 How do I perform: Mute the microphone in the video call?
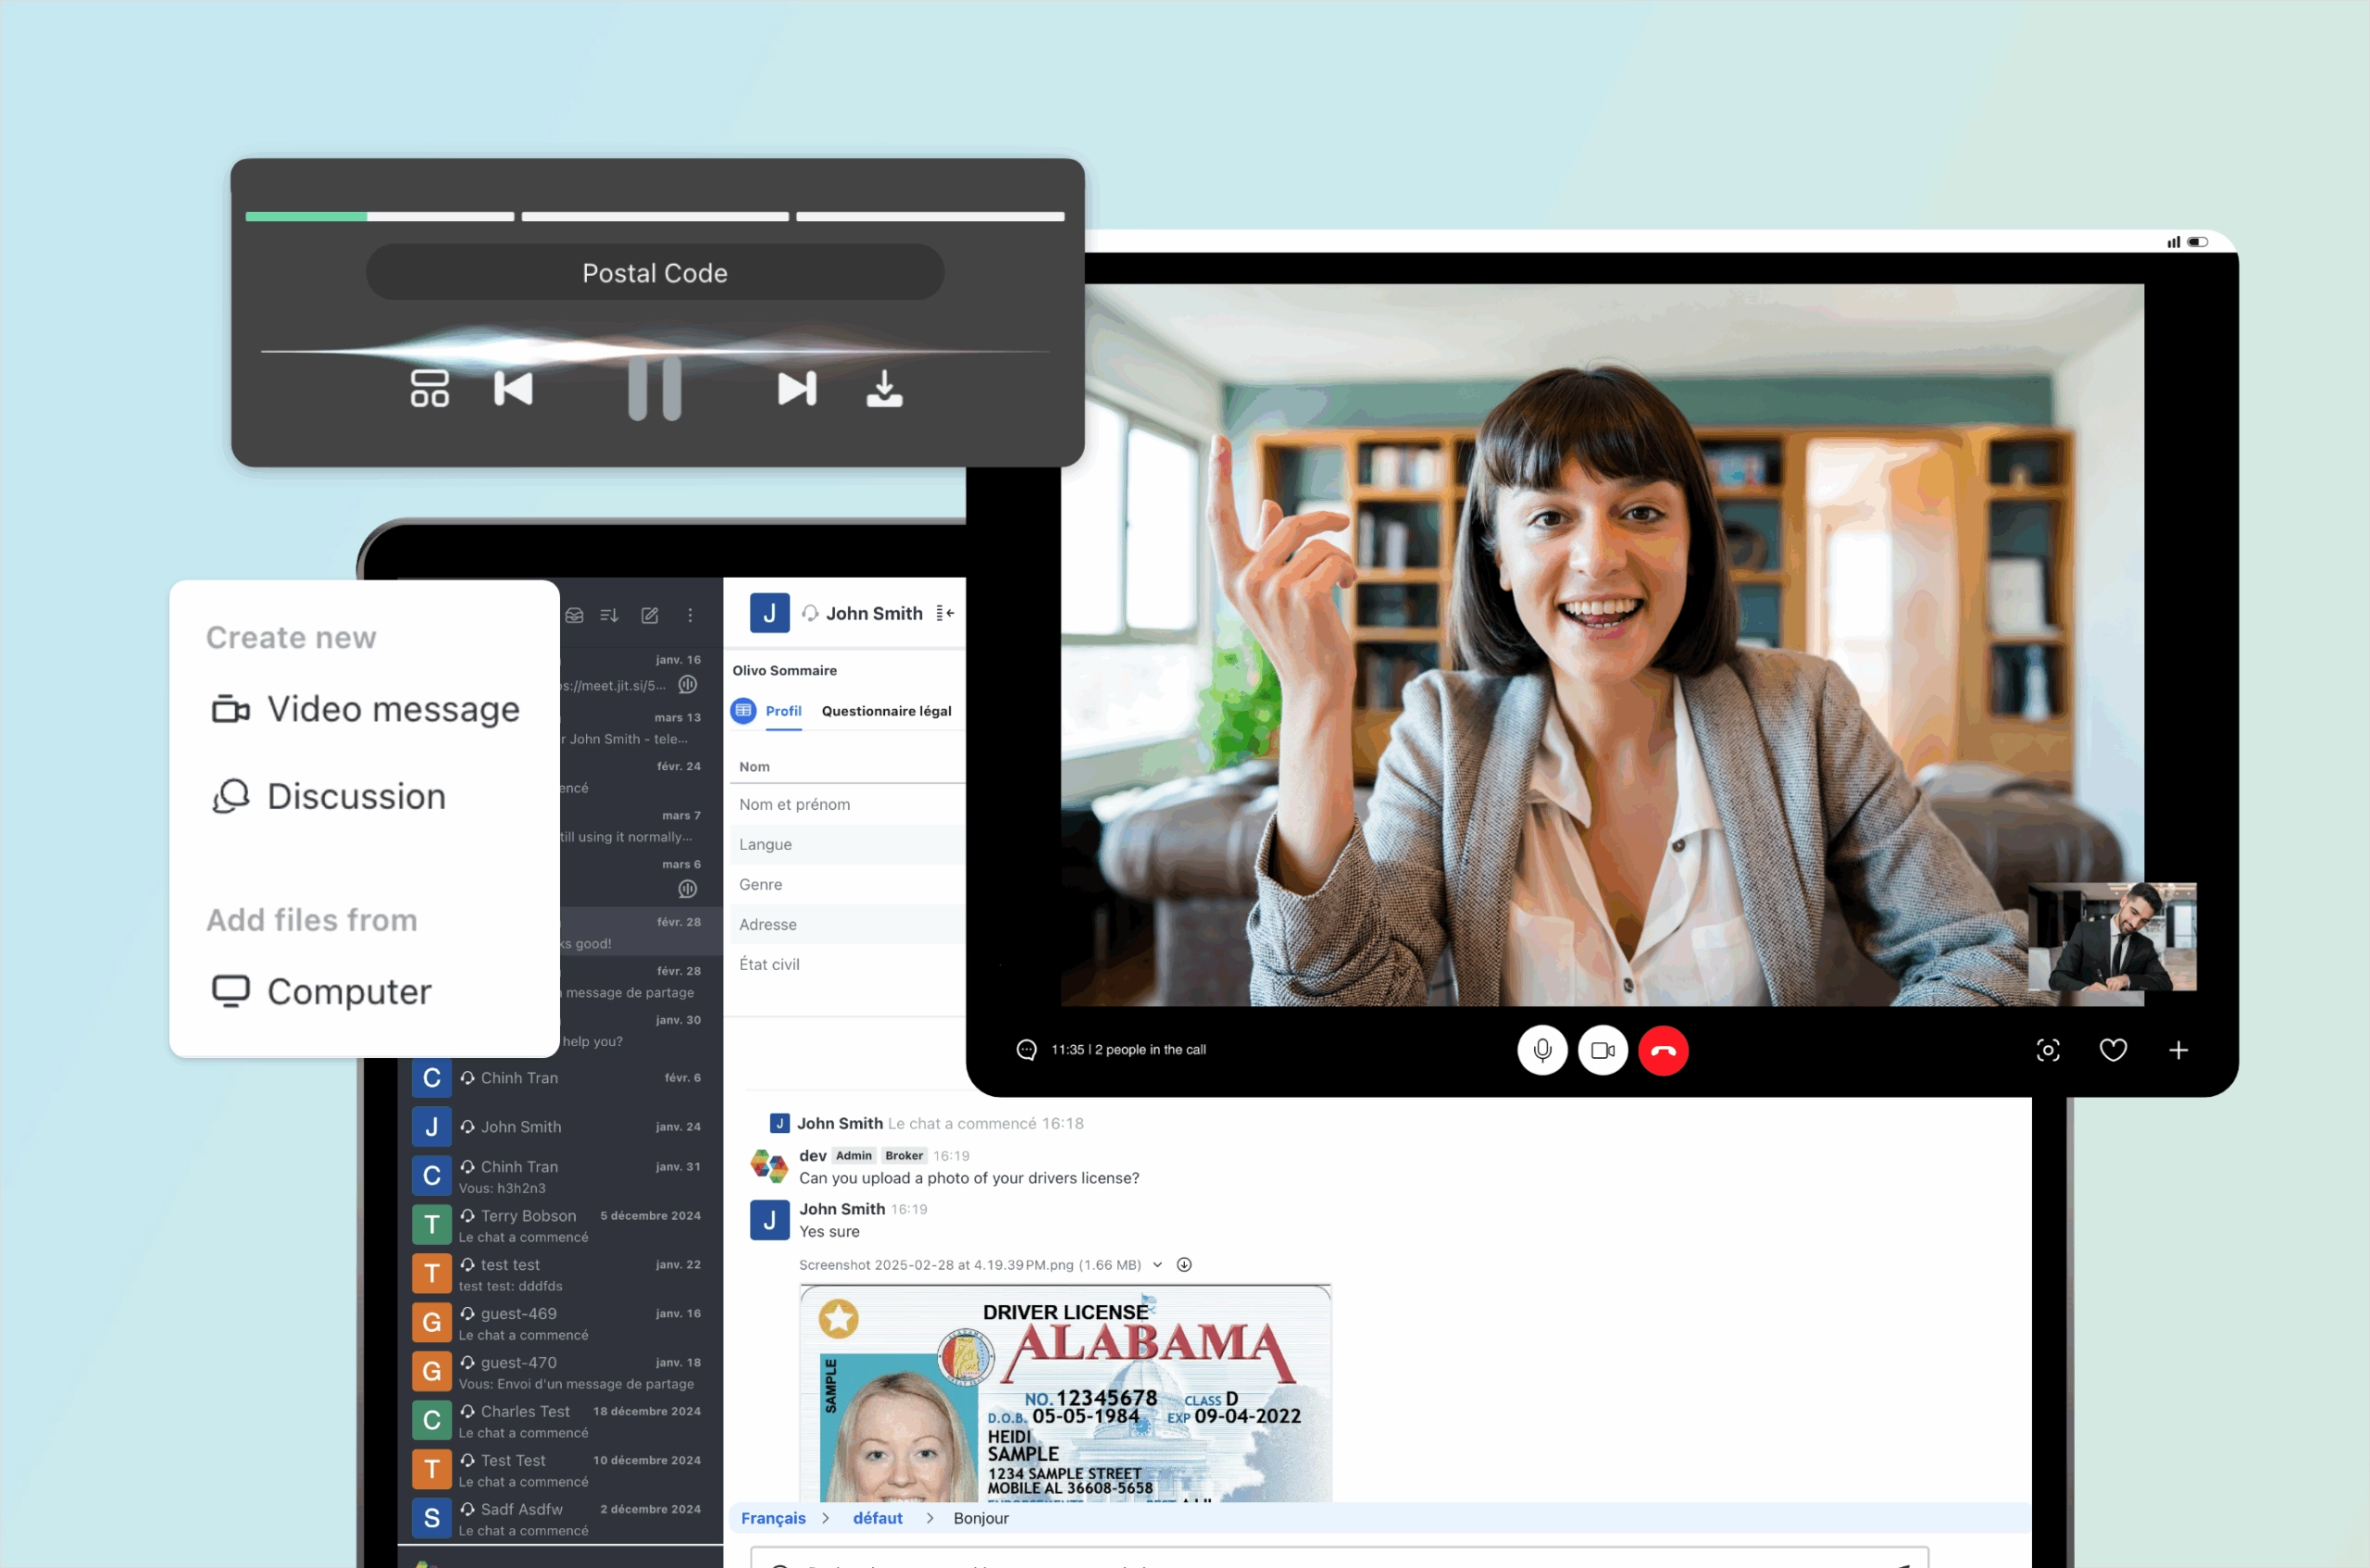point(1542,1051)
